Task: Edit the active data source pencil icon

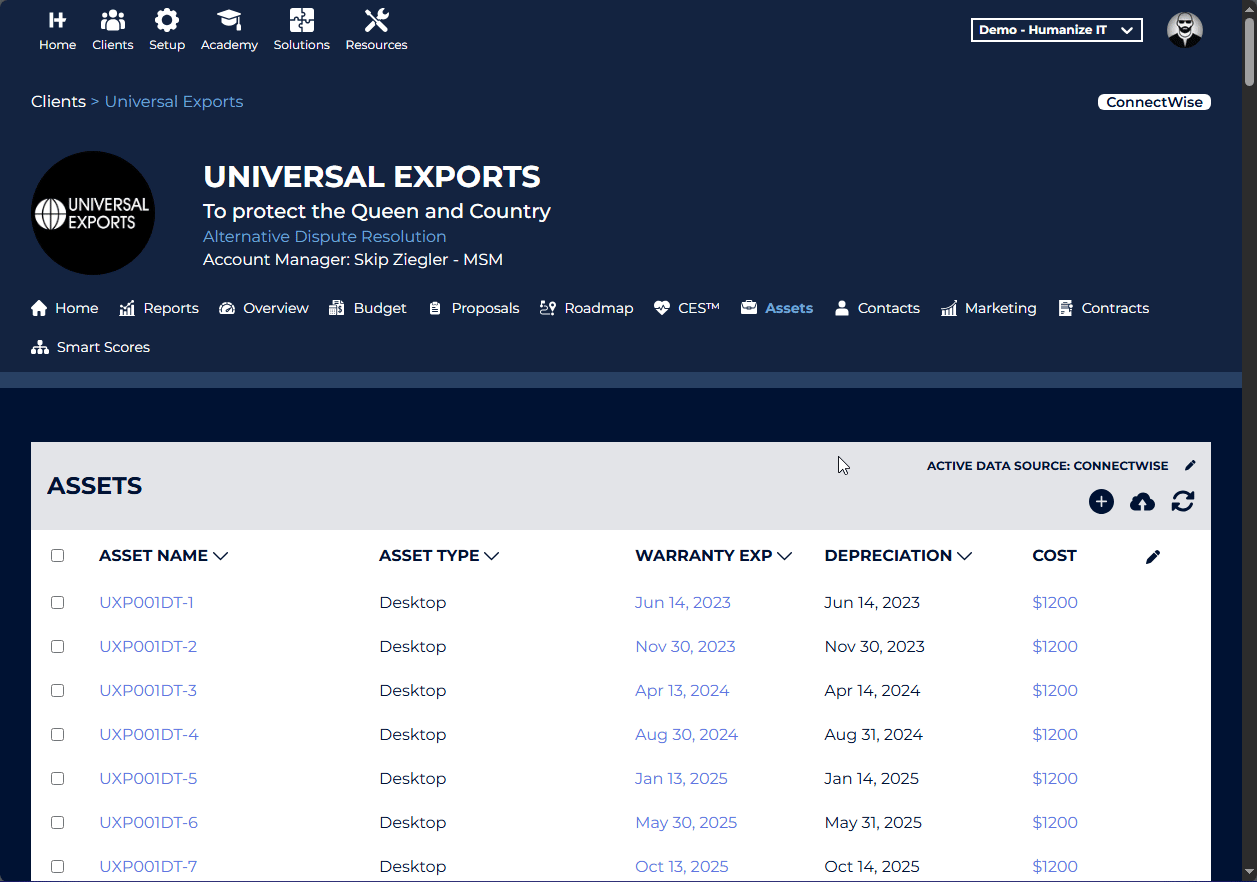Action: (1190, 464)
